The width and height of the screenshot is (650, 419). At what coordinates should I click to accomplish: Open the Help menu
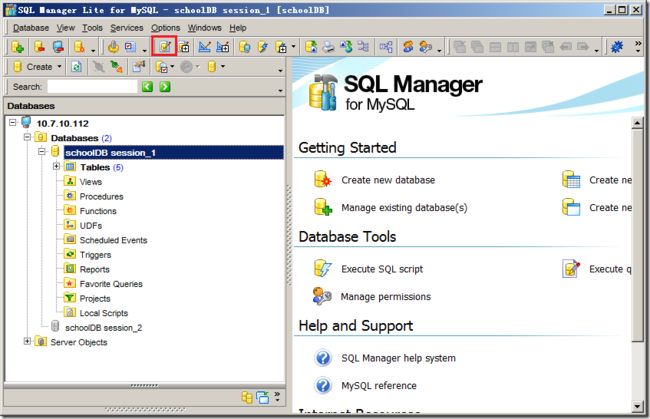pyautogui.click(x=238, y=28)
